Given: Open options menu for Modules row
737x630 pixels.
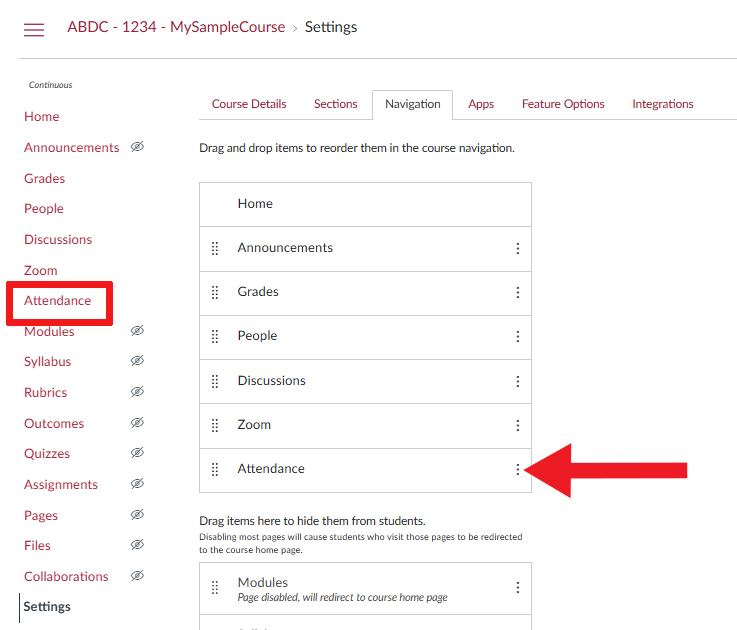Looking at the screenshot, I should tap(517, 587).
